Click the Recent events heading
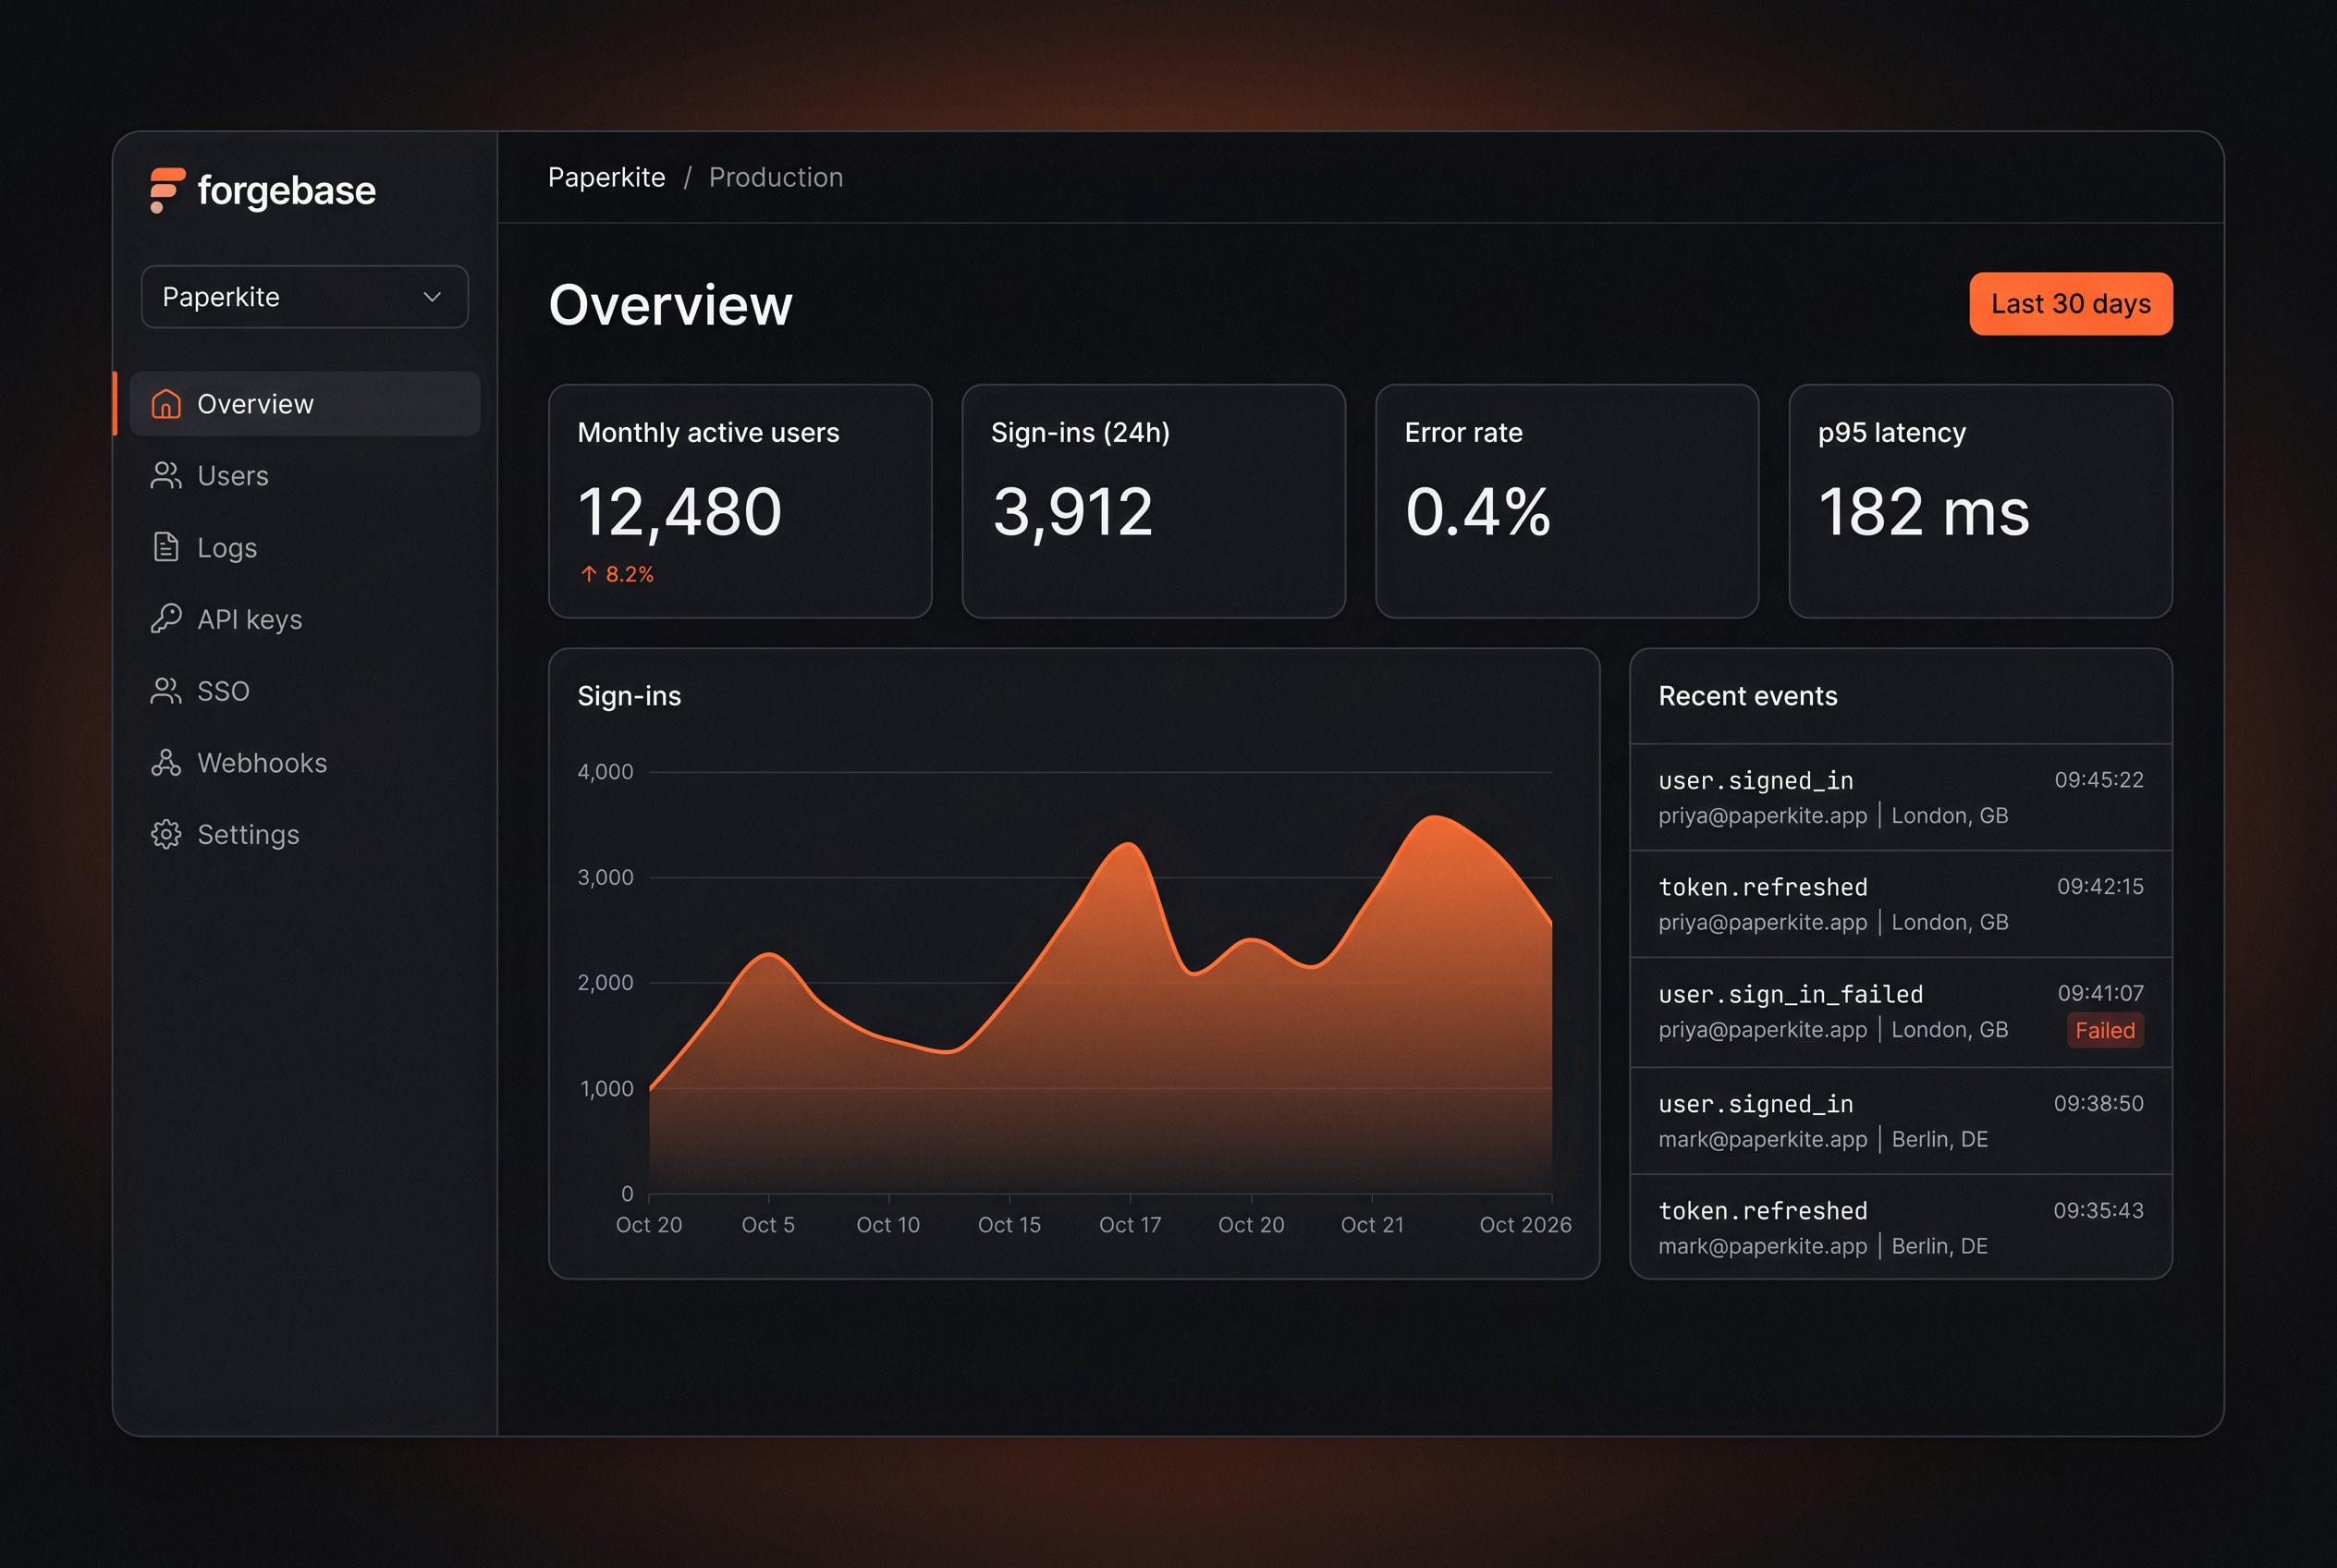Viewport: 2337px width, 1568px height. (x=1747, y=696)
